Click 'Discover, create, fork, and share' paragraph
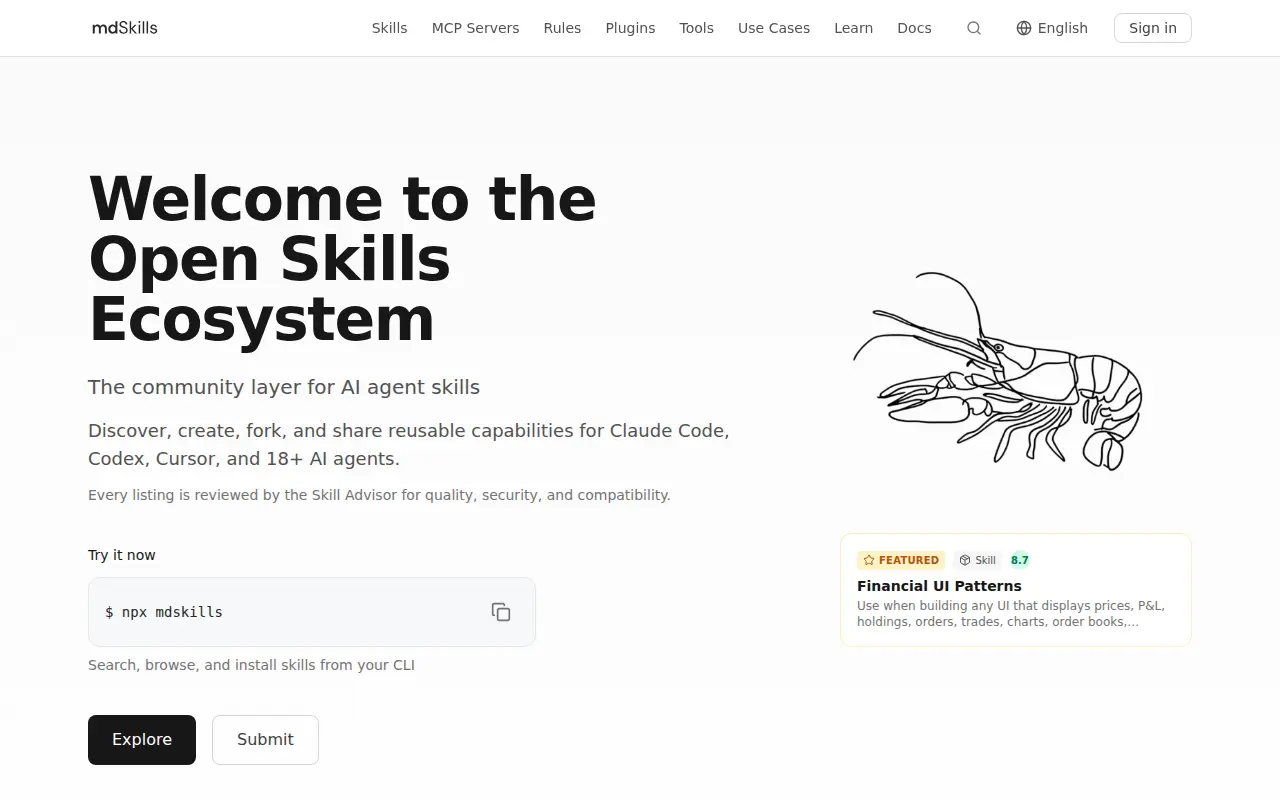Screen dimensions: 1280x800 [x=409, y=445]
